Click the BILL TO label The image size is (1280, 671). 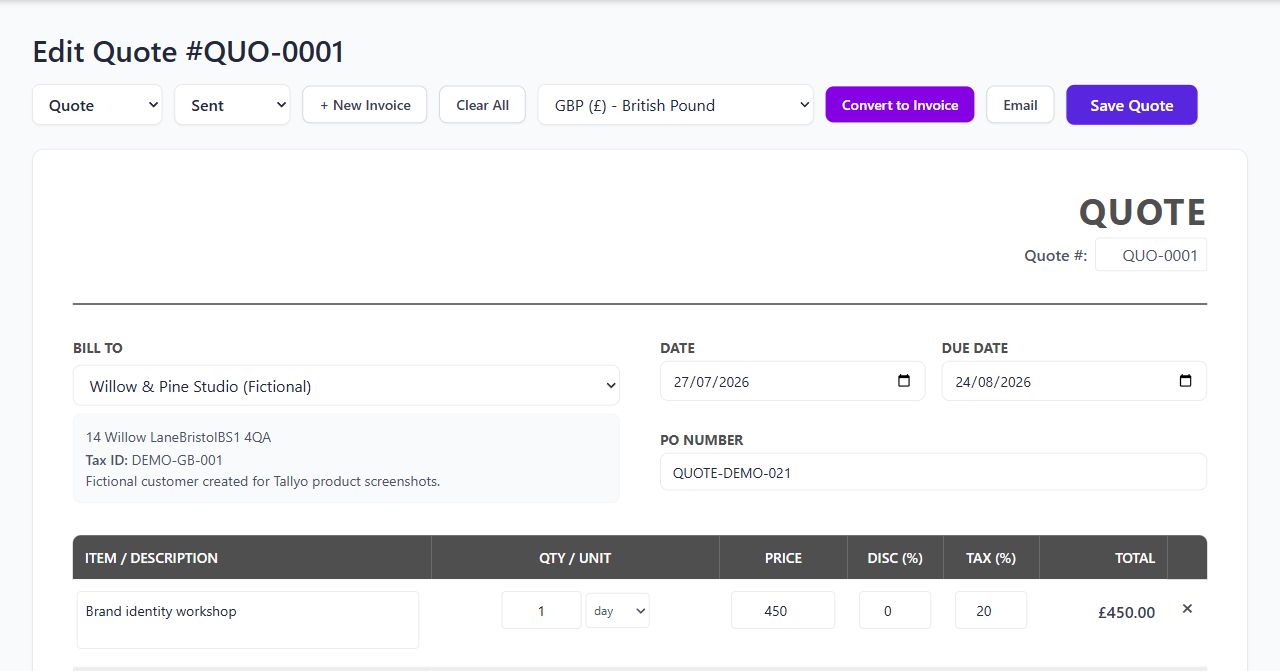(x=98, y=348)
